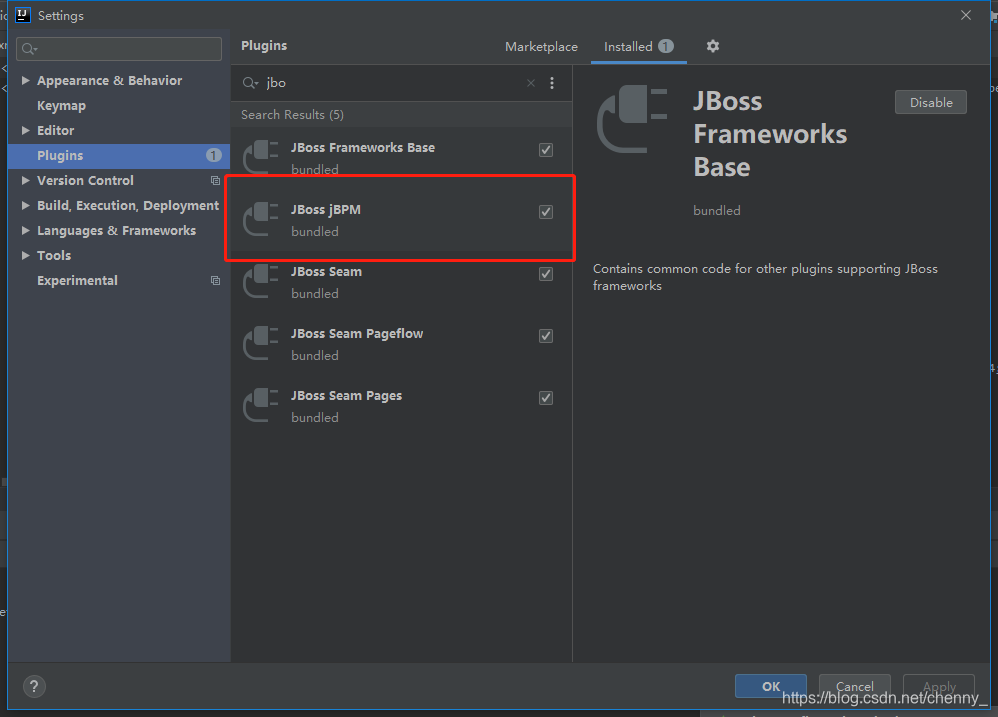This screenshot has height=717, width=998.
Task: Expand Build, Execution, Deployment arrow
Action: click(x=25, y=205)
